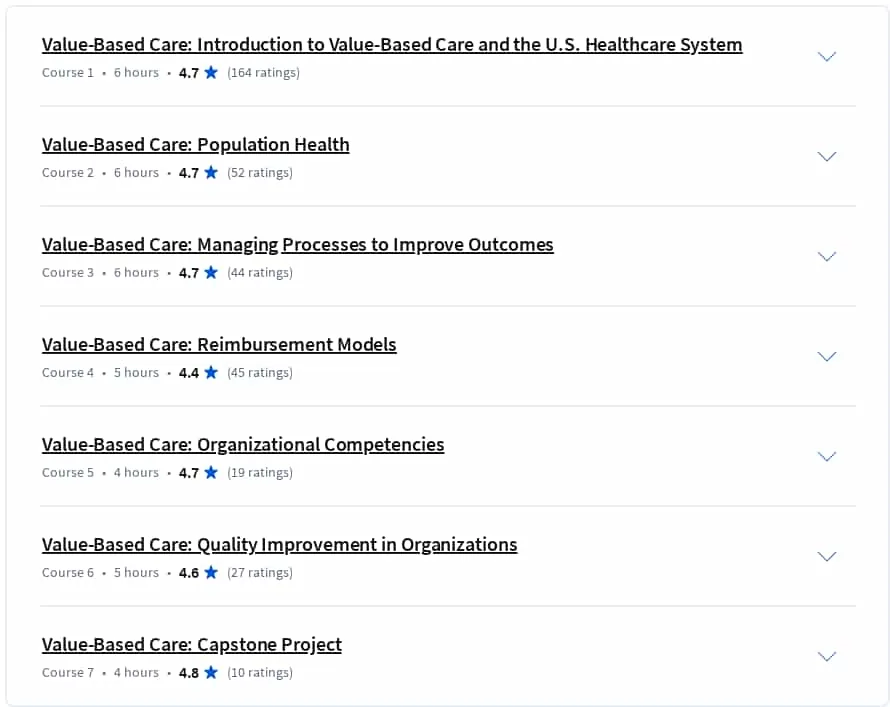Expand Quality Improvement in Organizations chevron
Screen dimensions: 890x707
pos(826,556)
